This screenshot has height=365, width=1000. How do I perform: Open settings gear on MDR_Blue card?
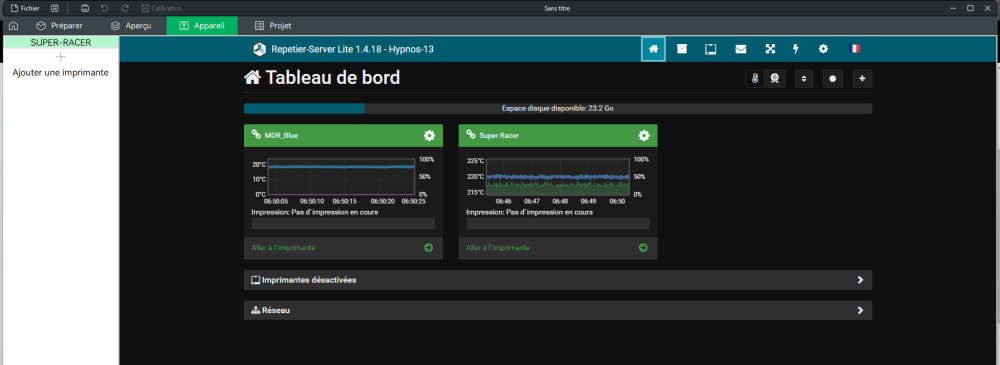click(x=429, y=135)
